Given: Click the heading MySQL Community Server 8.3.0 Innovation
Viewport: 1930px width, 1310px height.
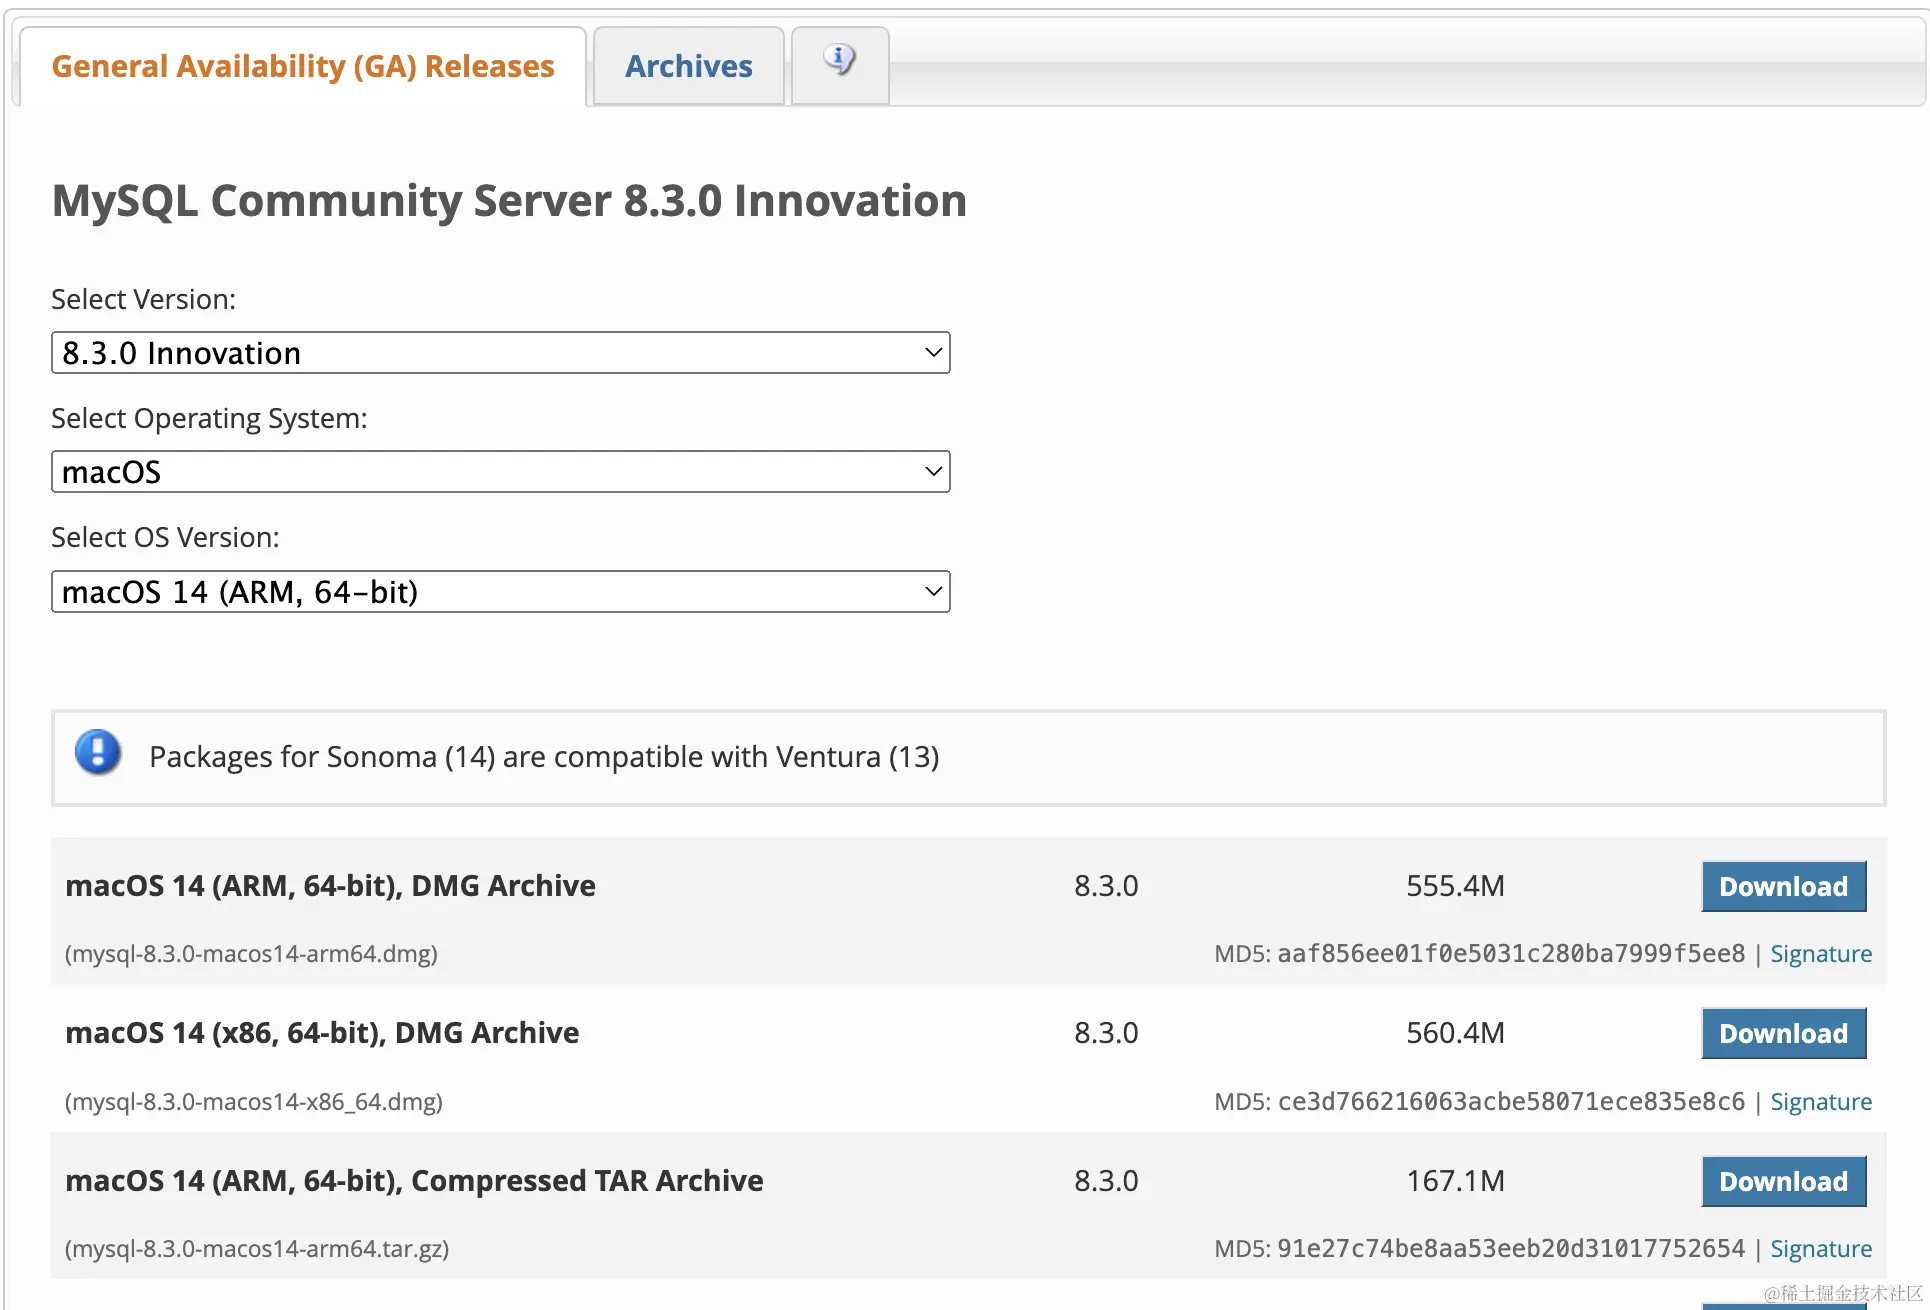Looking at the screenshot, I should click(x=509, y=201).
